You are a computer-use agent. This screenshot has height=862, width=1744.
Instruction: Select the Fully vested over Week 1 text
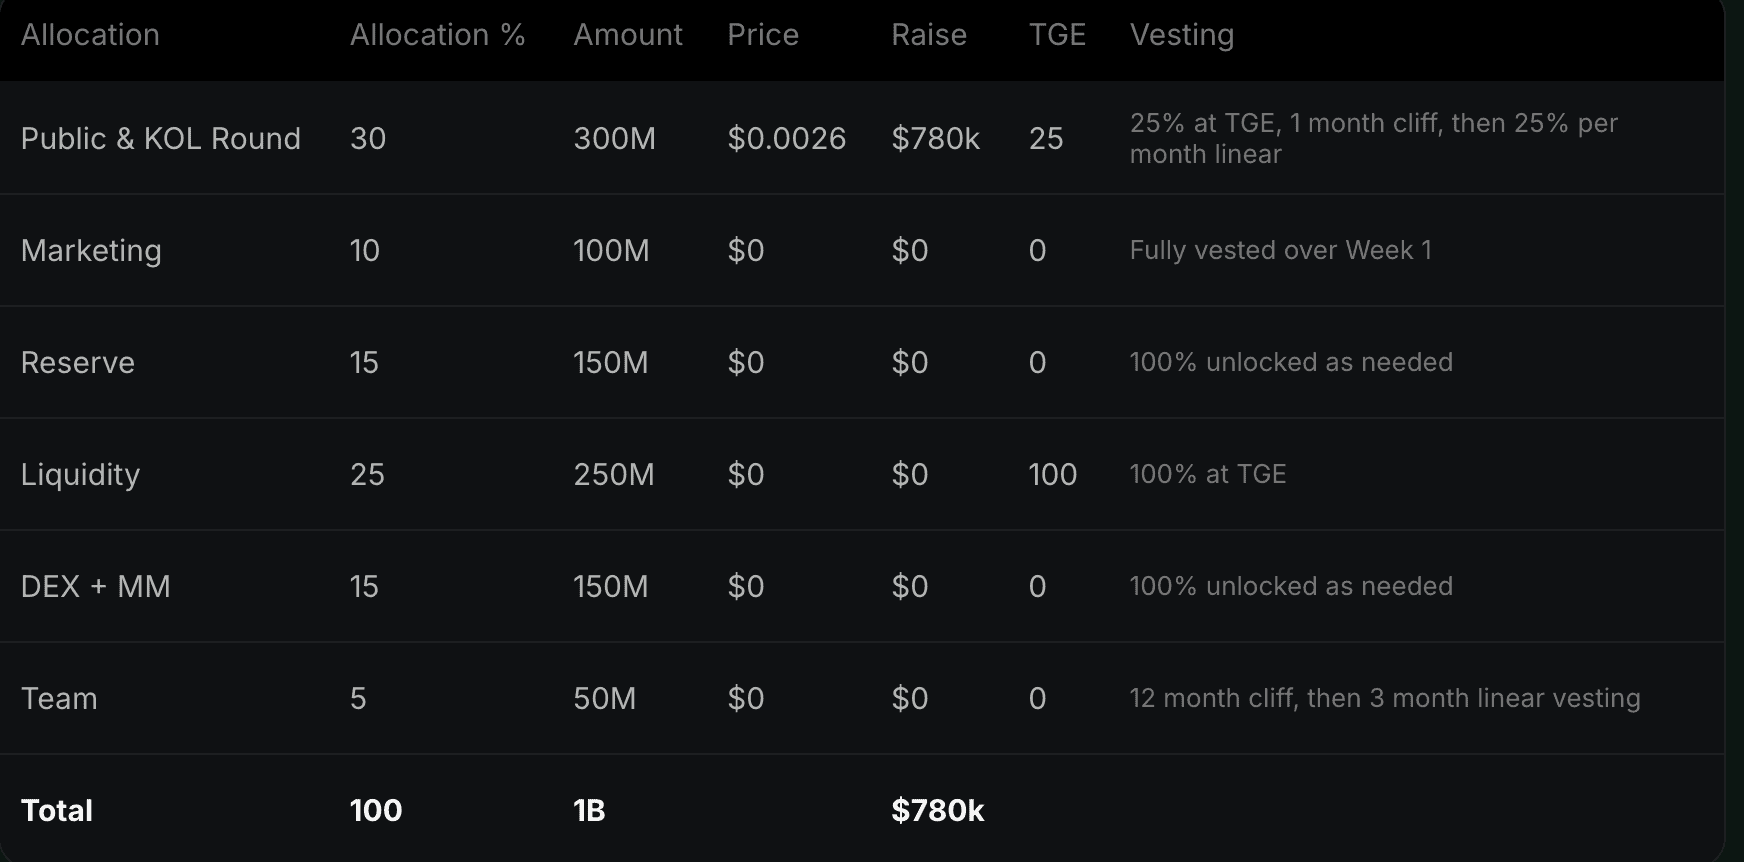(x=1280, y=250)
